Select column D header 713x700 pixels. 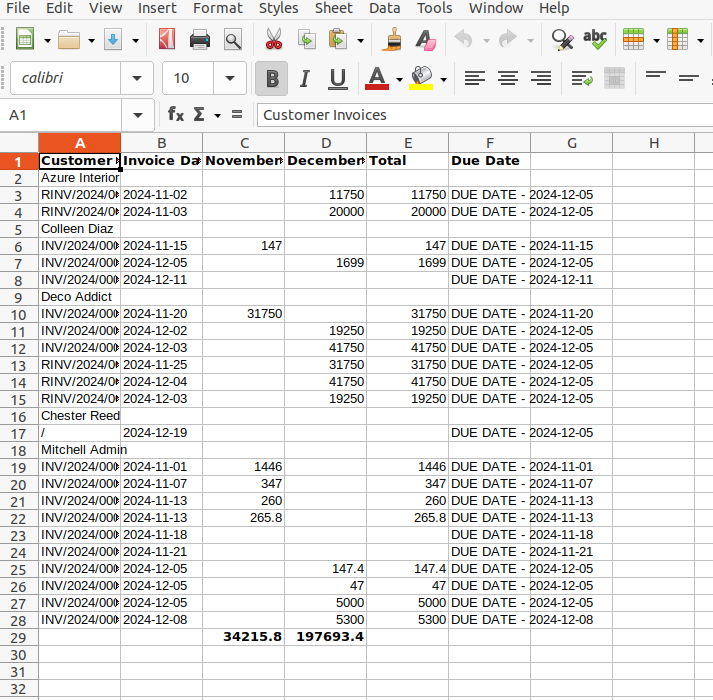[x=325, y=143]
